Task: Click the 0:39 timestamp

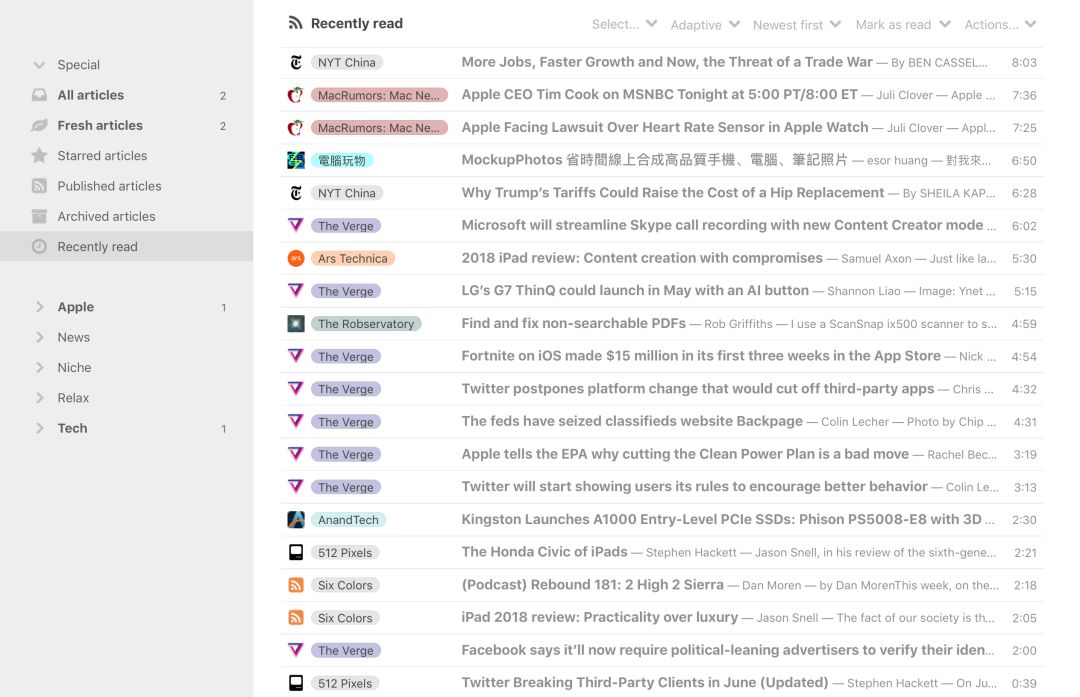Action: 1024,683
